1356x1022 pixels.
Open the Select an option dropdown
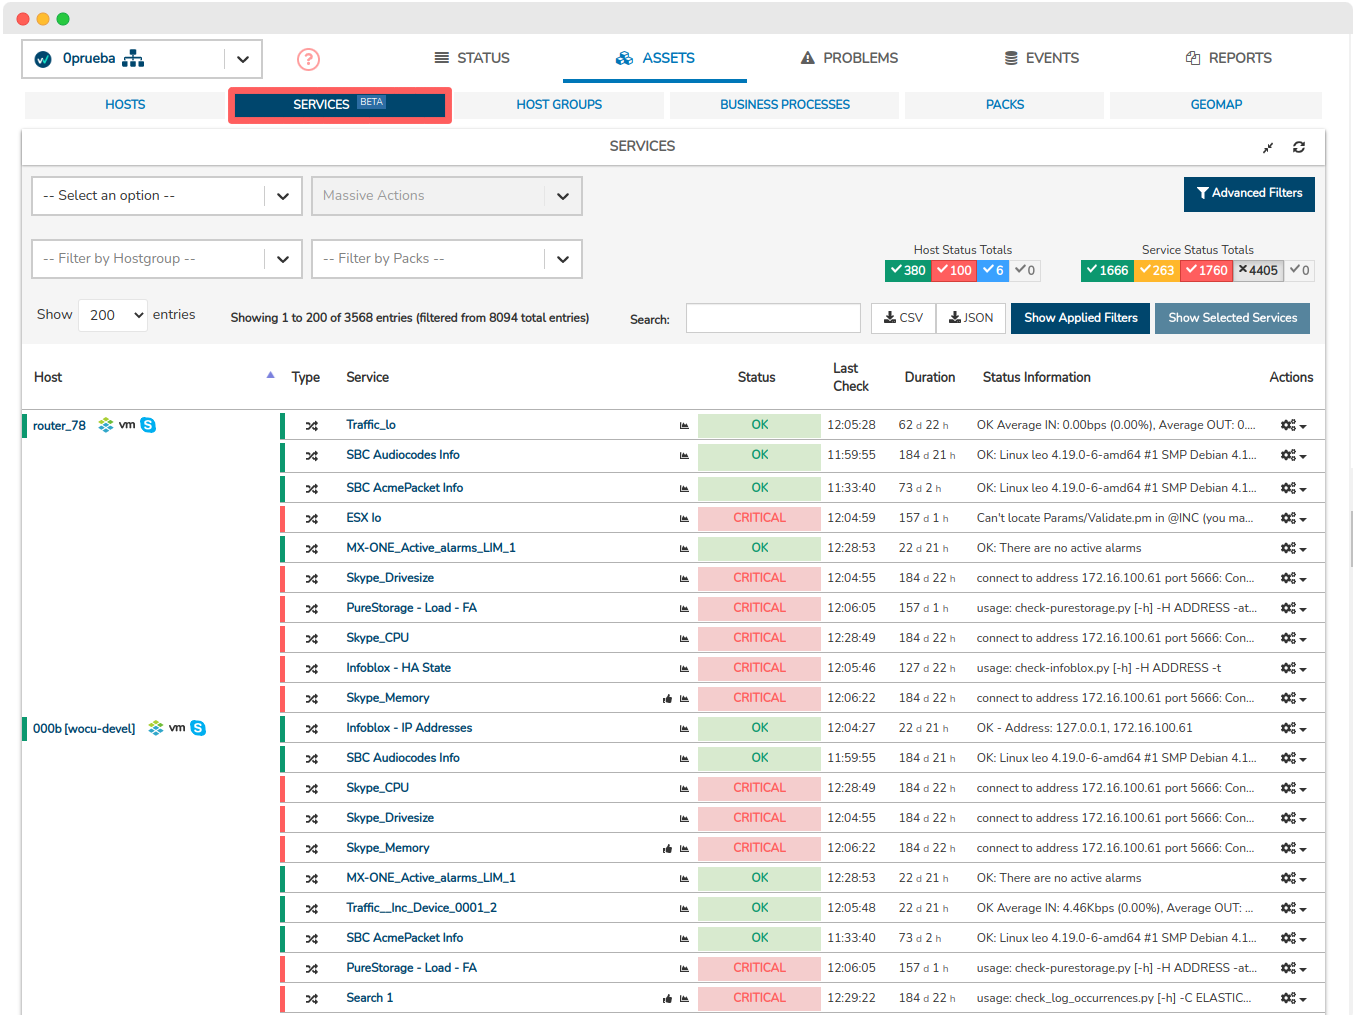click(x=167, y=196)
